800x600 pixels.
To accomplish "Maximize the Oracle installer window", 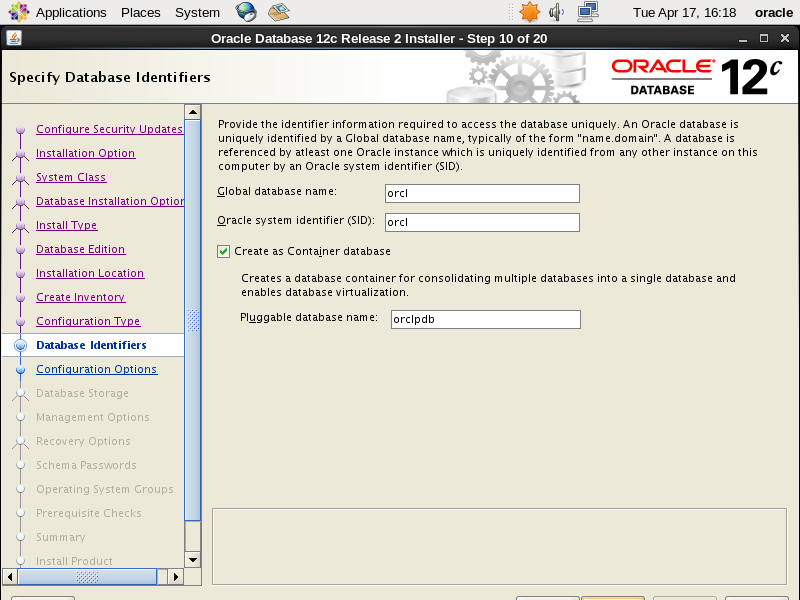I will pos(764,39).
